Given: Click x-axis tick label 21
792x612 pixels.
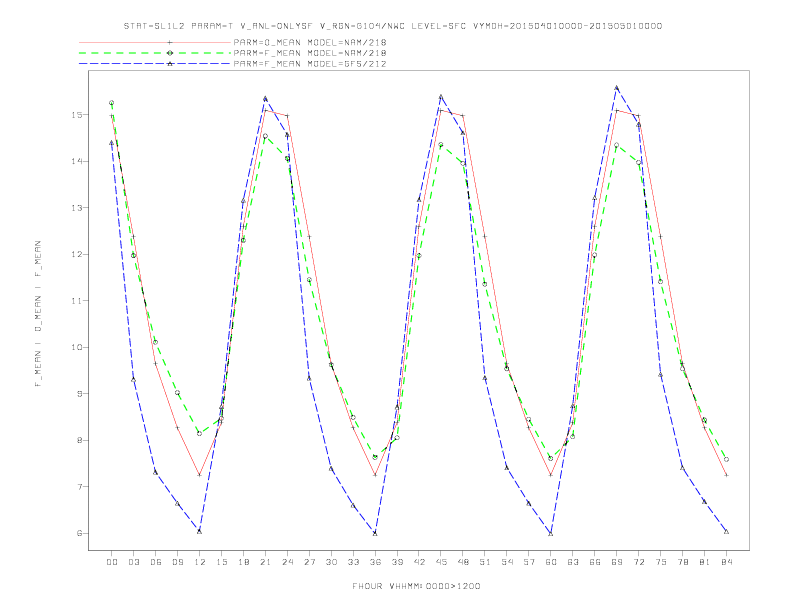Looking at the screenshot, I should 265,562.
